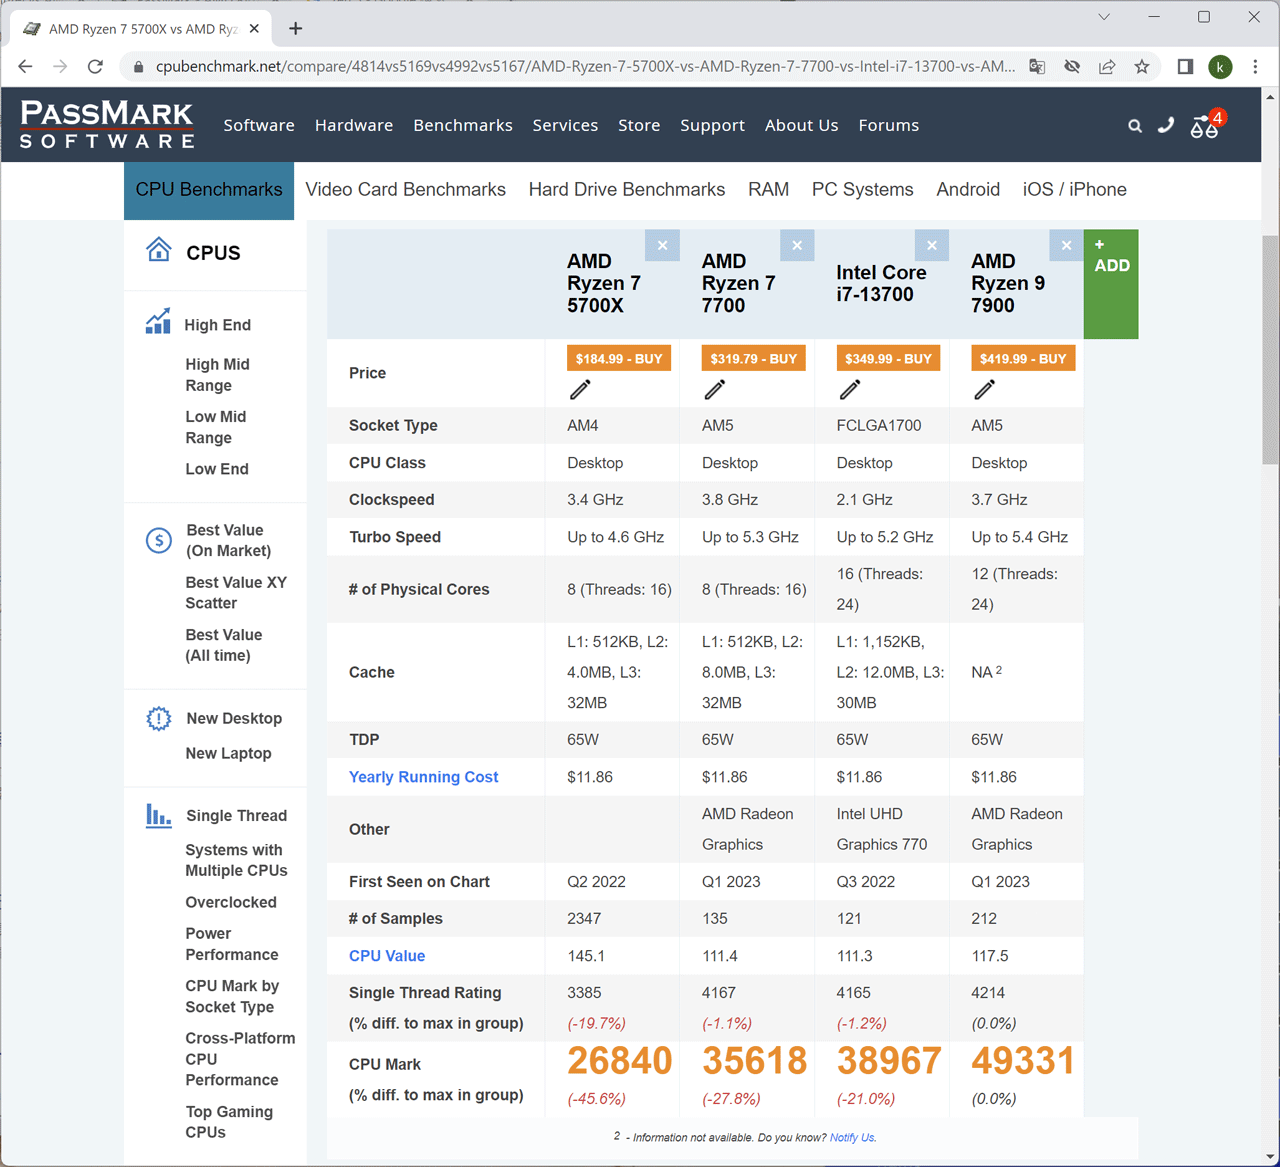
Task: Open the compare scales icon with badge 4
Action: [x=1206, y=125]
